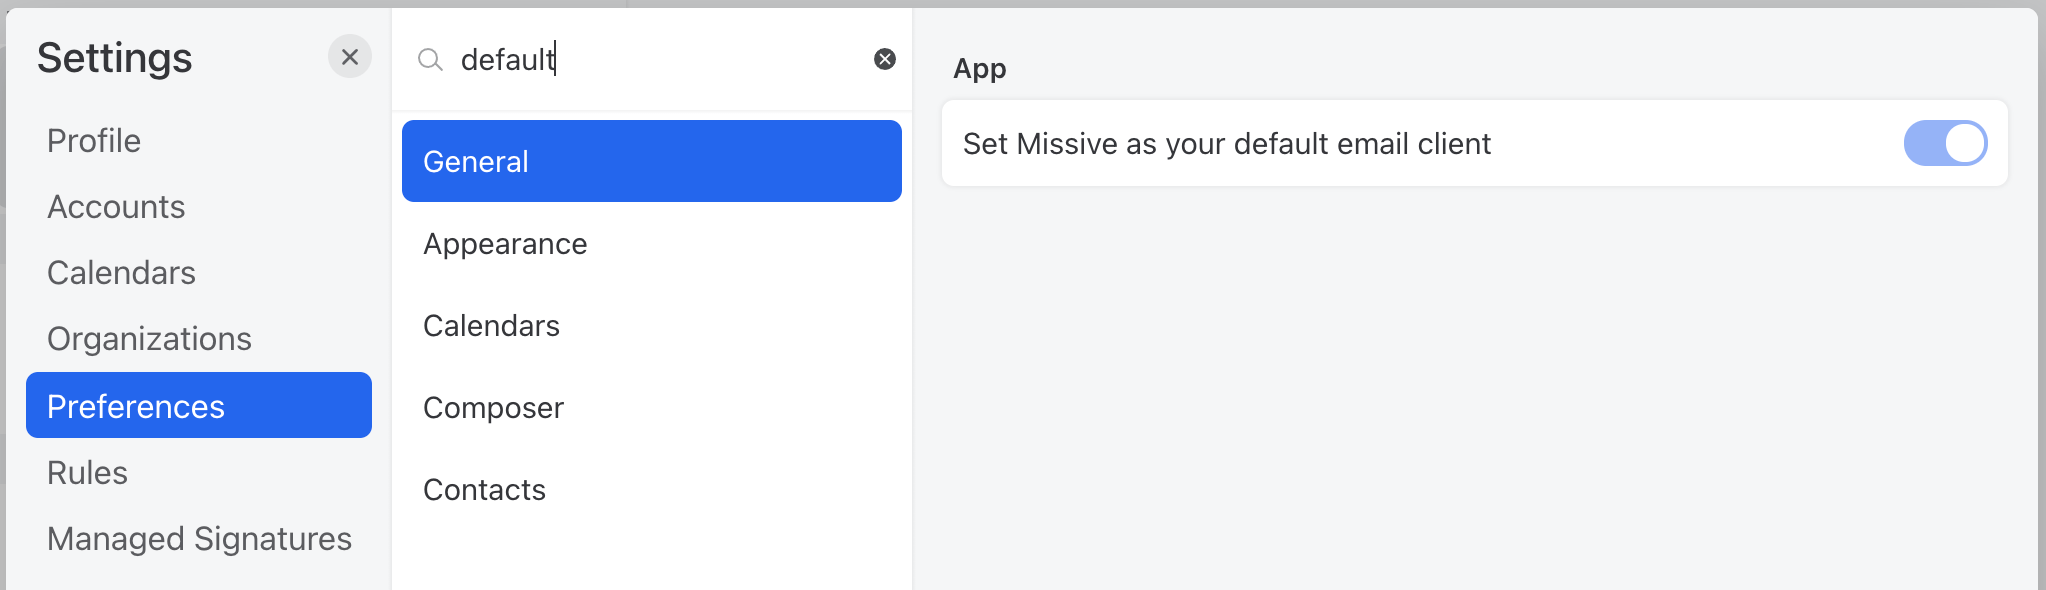Go to the Profile settings page
This screenshot has width=2046, height=590.
[93, 140]
